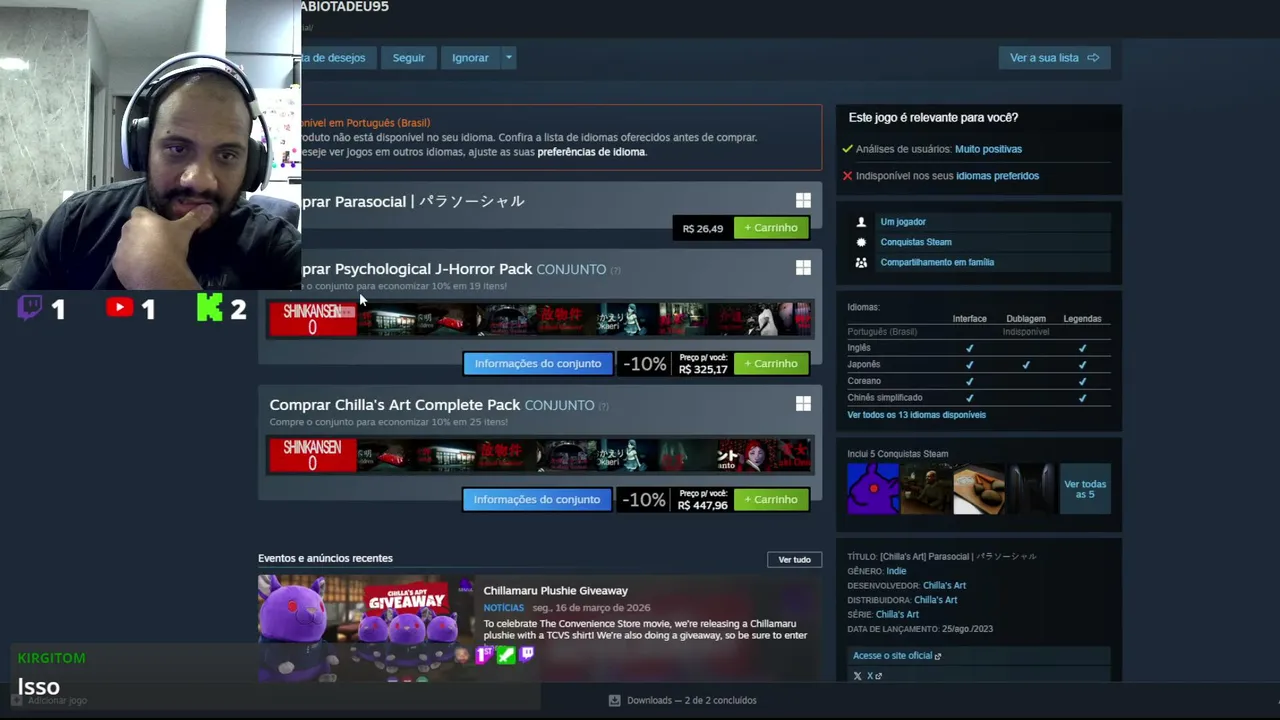Click the release date 25/ago./2023

(x=967, y=629)
